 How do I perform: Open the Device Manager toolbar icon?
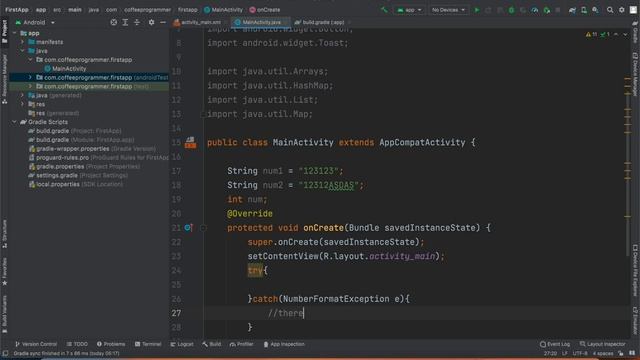[x=584, y=10]
